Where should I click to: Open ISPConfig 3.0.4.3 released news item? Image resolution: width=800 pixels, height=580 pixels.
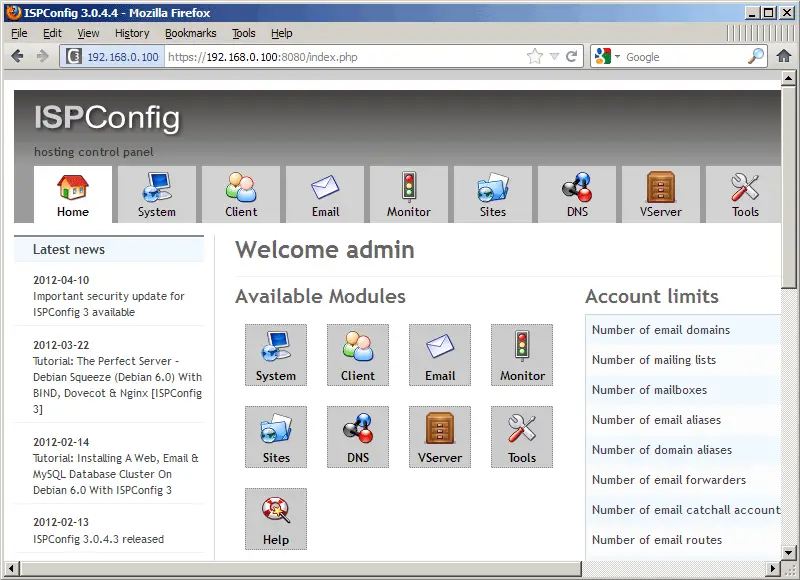(x=98, y=539)
